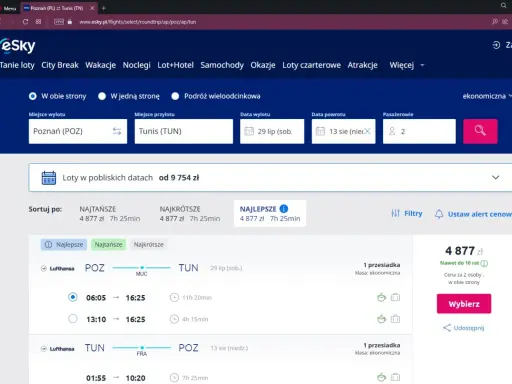
Task: Click meal icon on 13:10 flight row
Action: [381, 319]
